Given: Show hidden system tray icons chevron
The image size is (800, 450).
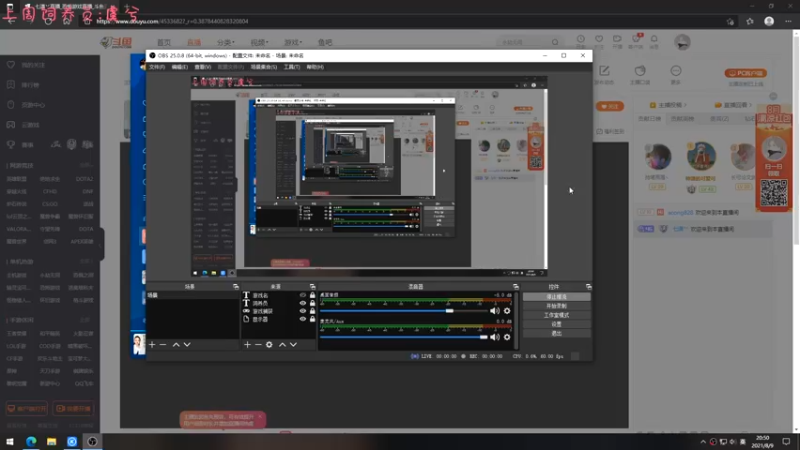Looking at the screenshot, I should tap(703, 442).
